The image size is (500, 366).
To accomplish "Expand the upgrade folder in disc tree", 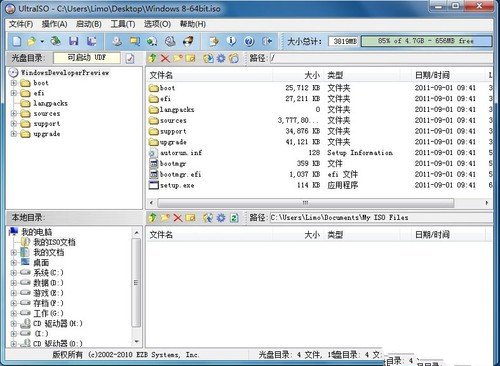I will coord(14,134).
